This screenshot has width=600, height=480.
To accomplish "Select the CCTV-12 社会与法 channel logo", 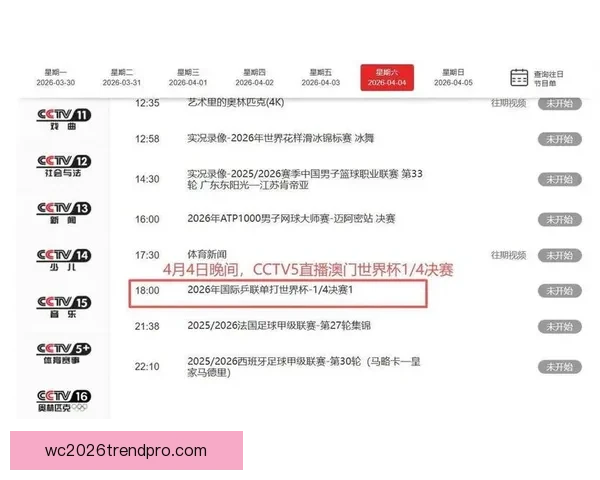I will point(64,166).
